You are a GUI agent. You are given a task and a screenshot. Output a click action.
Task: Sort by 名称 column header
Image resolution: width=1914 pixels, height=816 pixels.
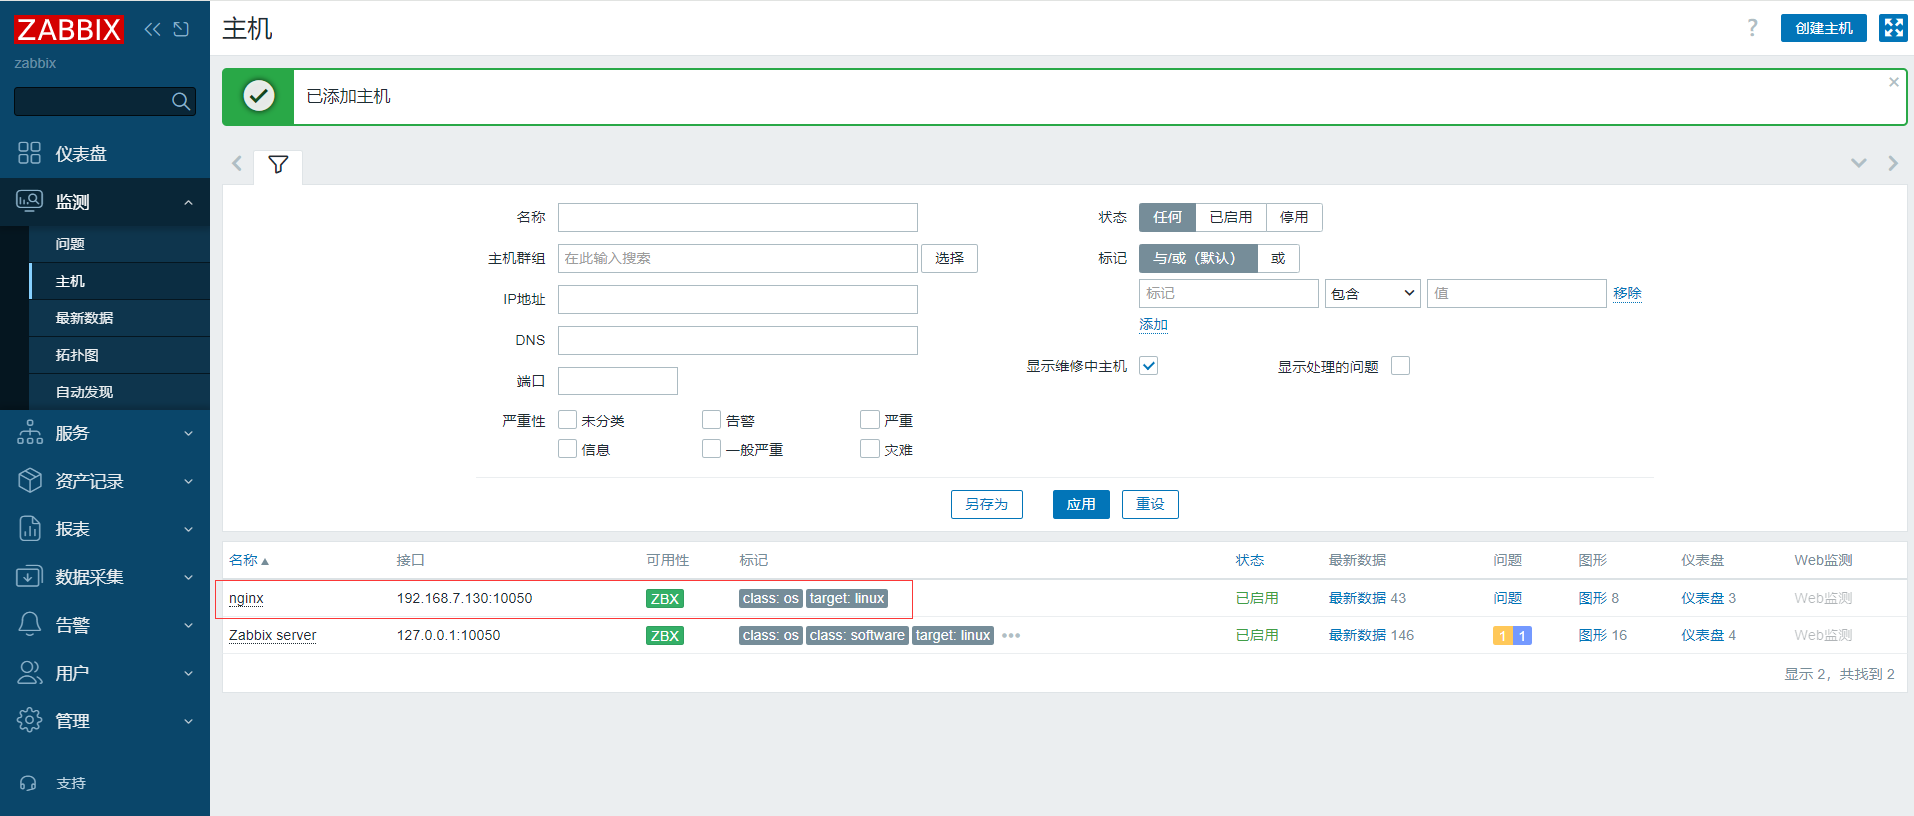(x=249, y=561)
